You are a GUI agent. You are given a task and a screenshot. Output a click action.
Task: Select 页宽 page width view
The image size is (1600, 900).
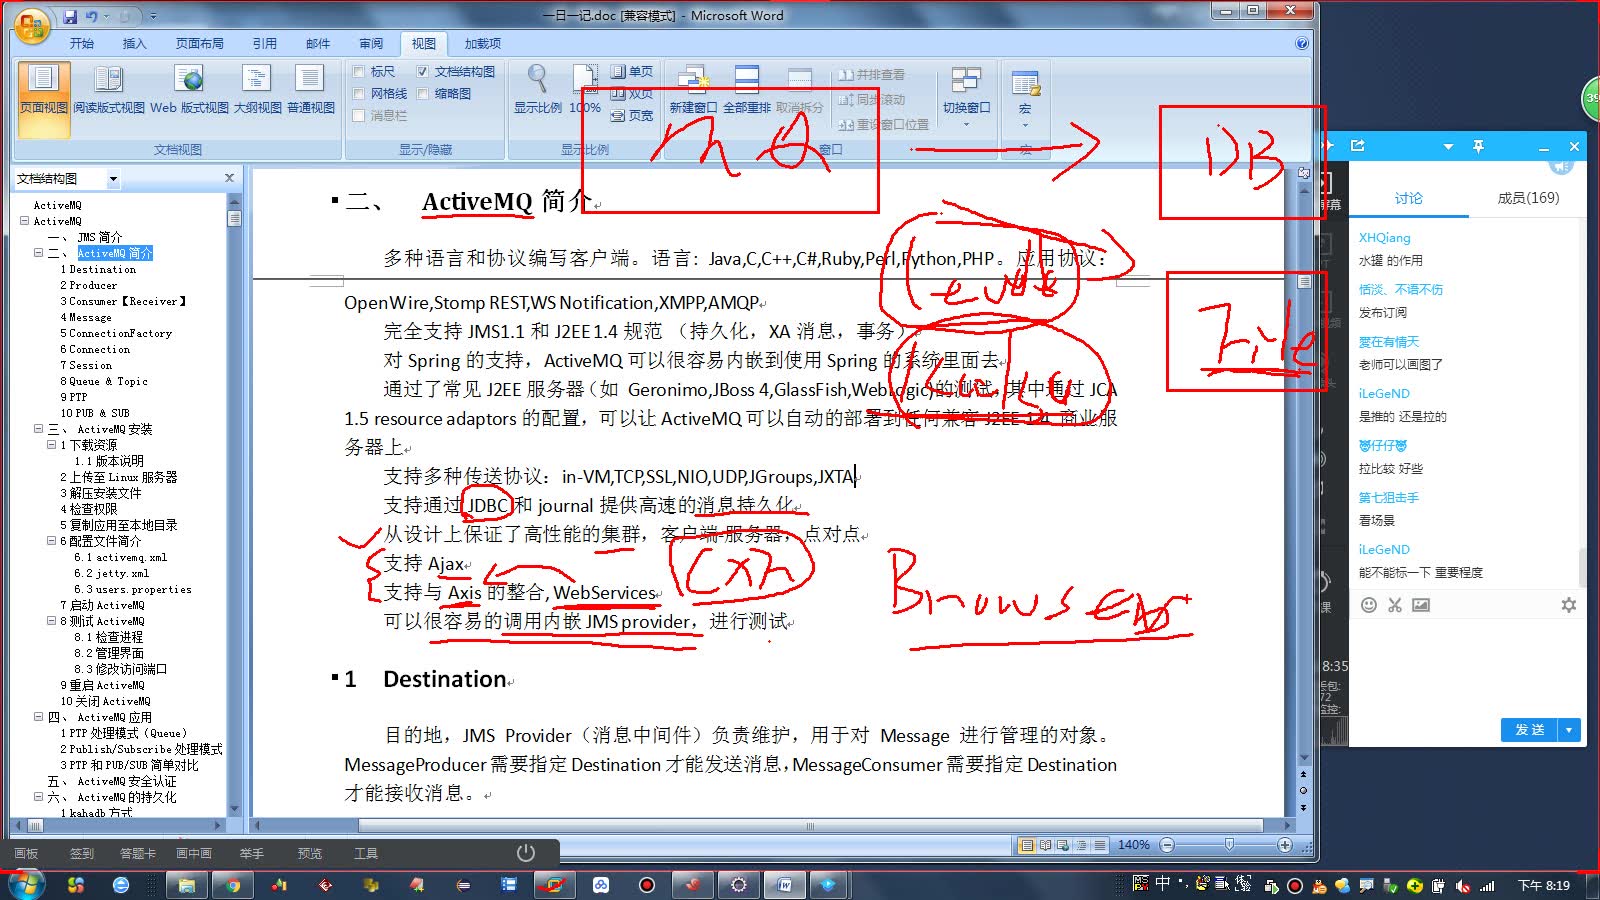point(632,116)
